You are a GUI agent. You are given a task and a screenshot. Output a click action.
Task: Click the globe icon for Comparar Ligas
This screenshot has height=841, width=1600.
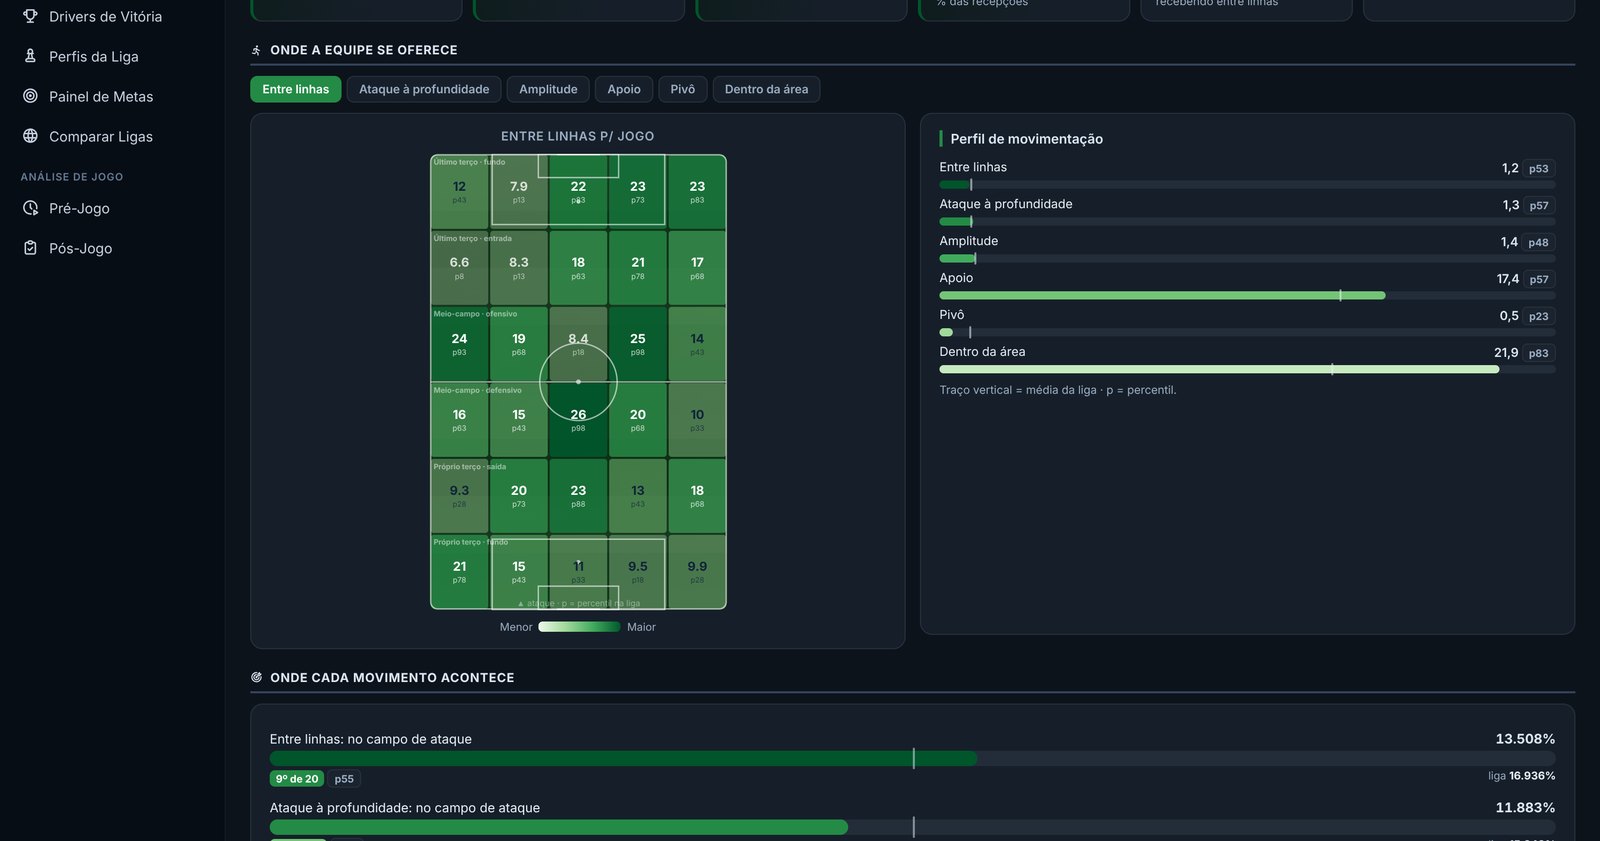[30, 136]
